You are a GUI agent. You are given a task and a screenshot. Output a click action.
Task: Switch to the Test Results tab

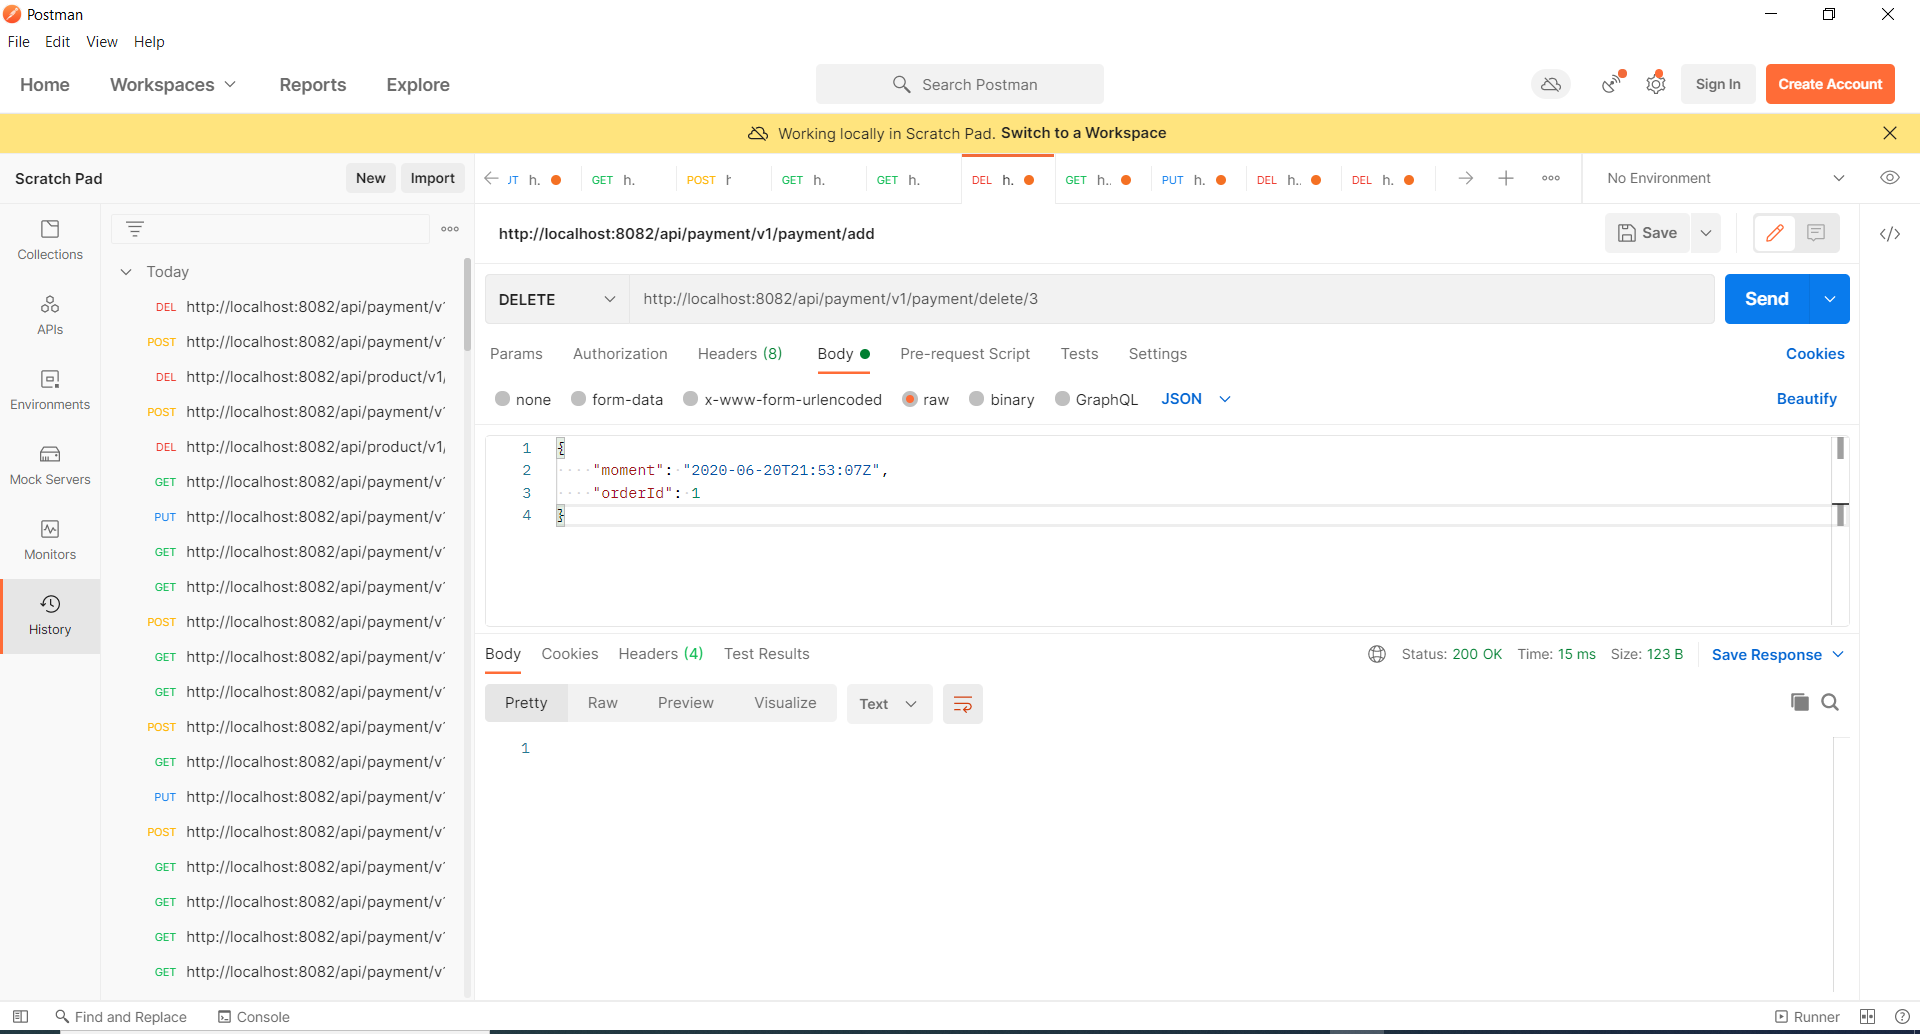(767, 654)
